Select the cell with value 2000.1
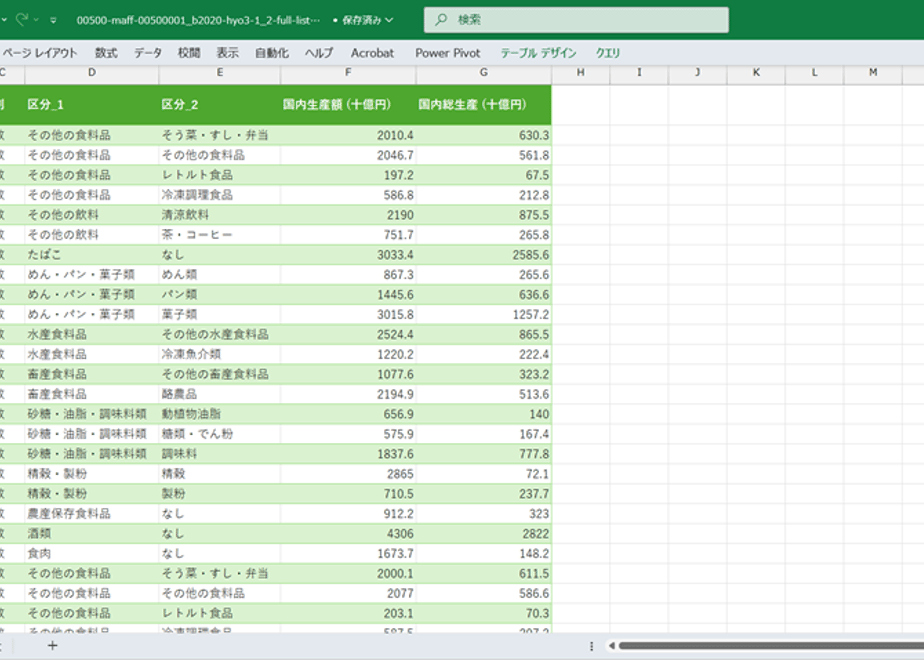Viewport: 924px width, 660px height. (x=348, y=573)
